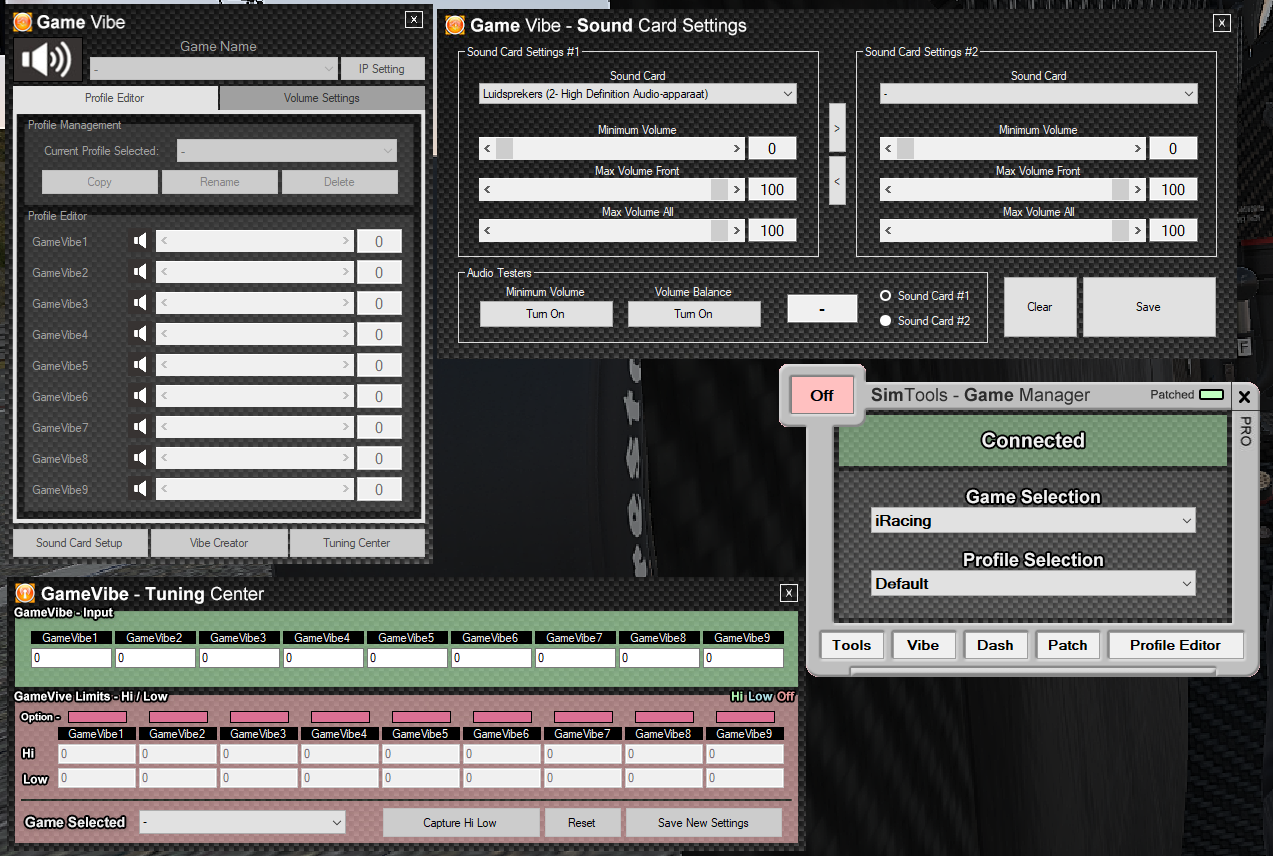Turn on the Minimum Volume audio tester
1273x856 pixels.
click(546, 314)
